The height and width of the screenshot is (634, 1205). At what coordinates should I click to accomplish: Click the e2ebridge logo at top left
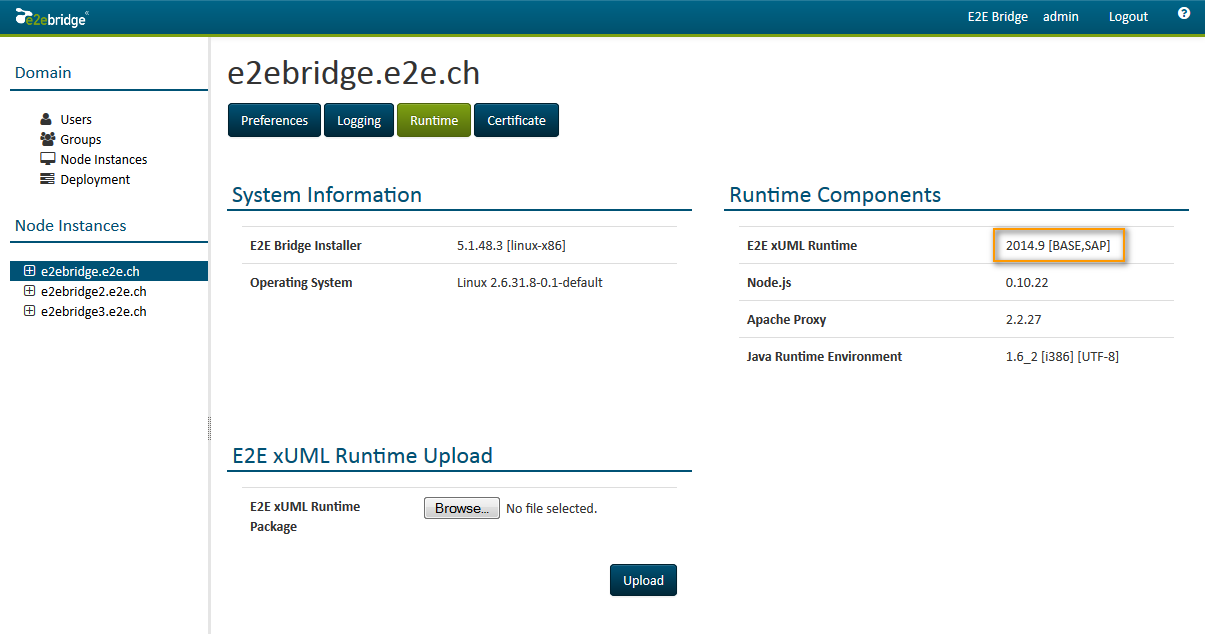point(50,16)
